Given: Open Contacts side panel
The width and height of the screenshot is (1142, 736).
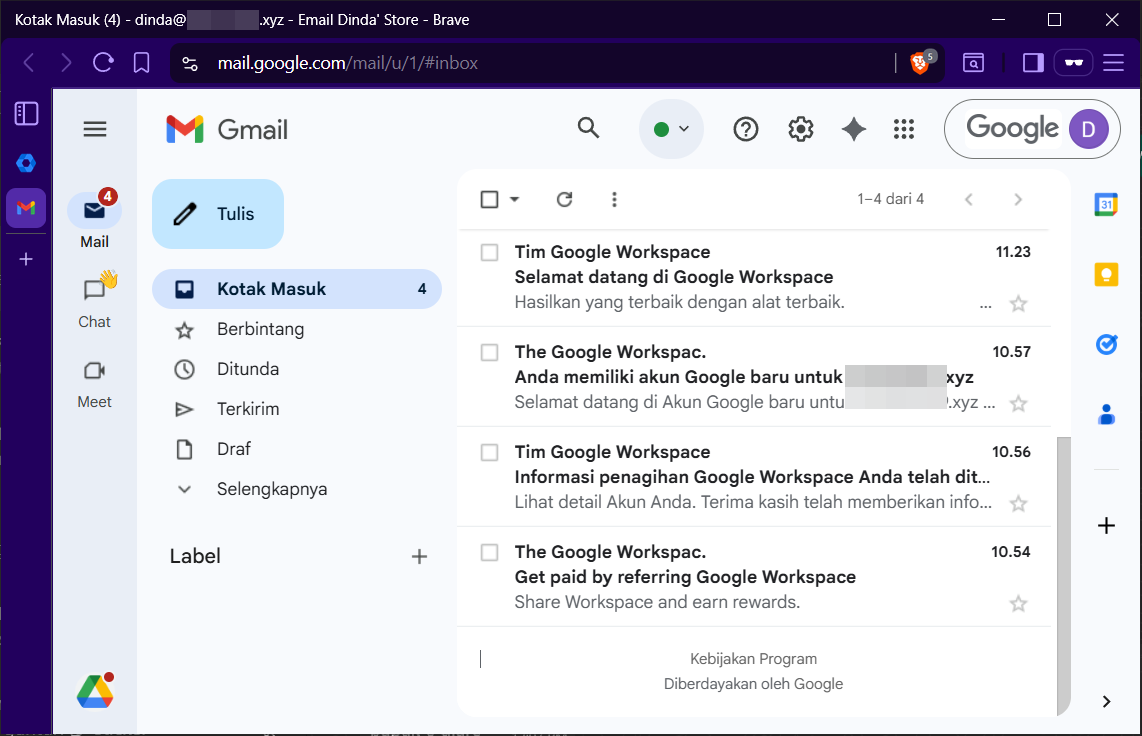Looking at the screenshot, I should pyautogui.click(x=1106, y=414).
